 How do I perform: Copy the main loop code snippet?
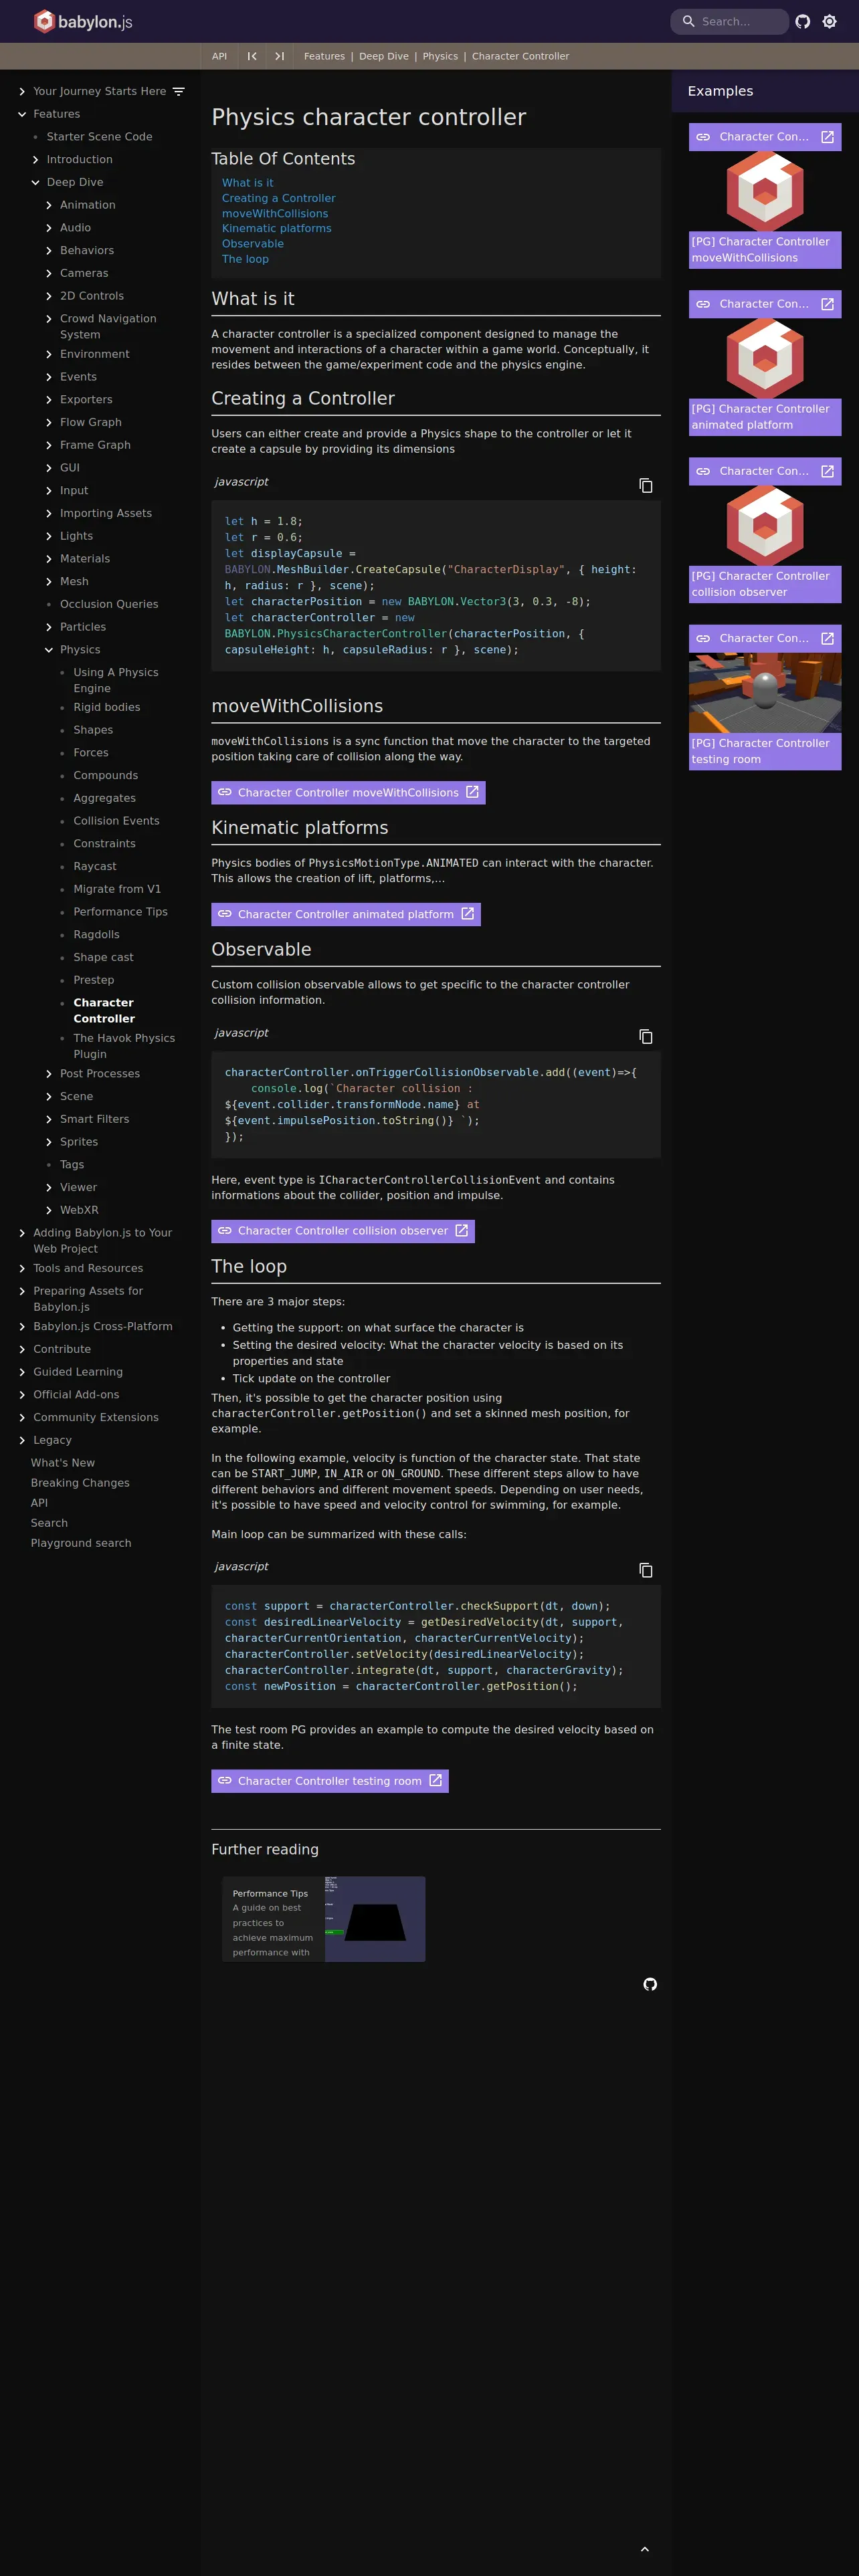(645, 1570)
